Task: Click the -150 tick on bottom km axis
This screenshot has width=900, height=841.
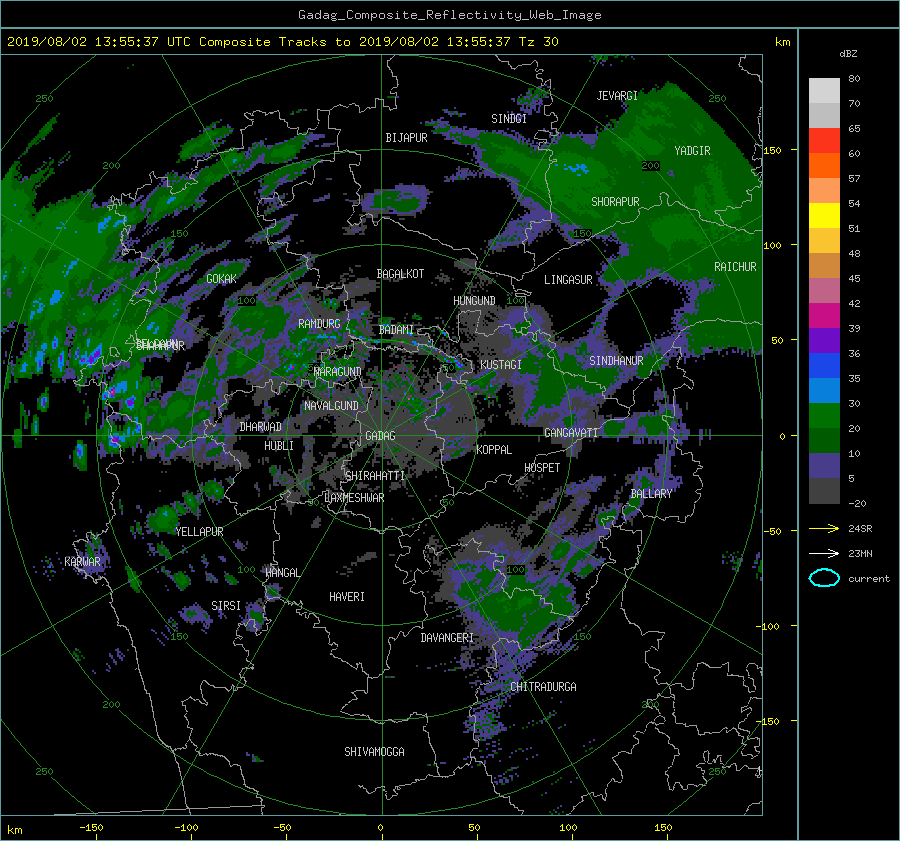Action: 91,828
